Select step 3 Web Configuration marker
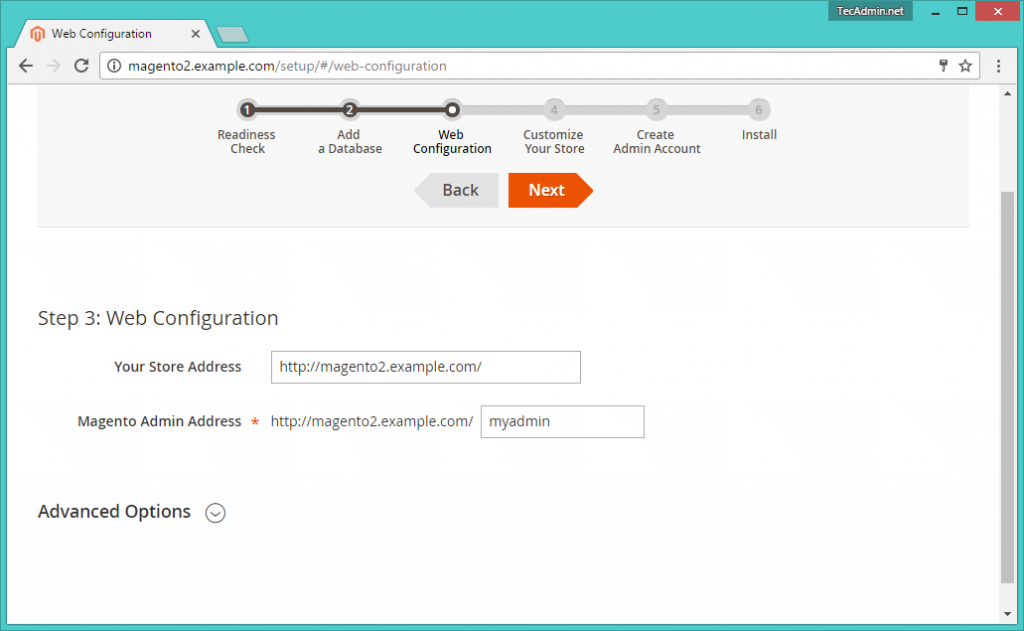Image resolution: width=1024 pixels, height=631 pixels. click(x=452, y=110)
